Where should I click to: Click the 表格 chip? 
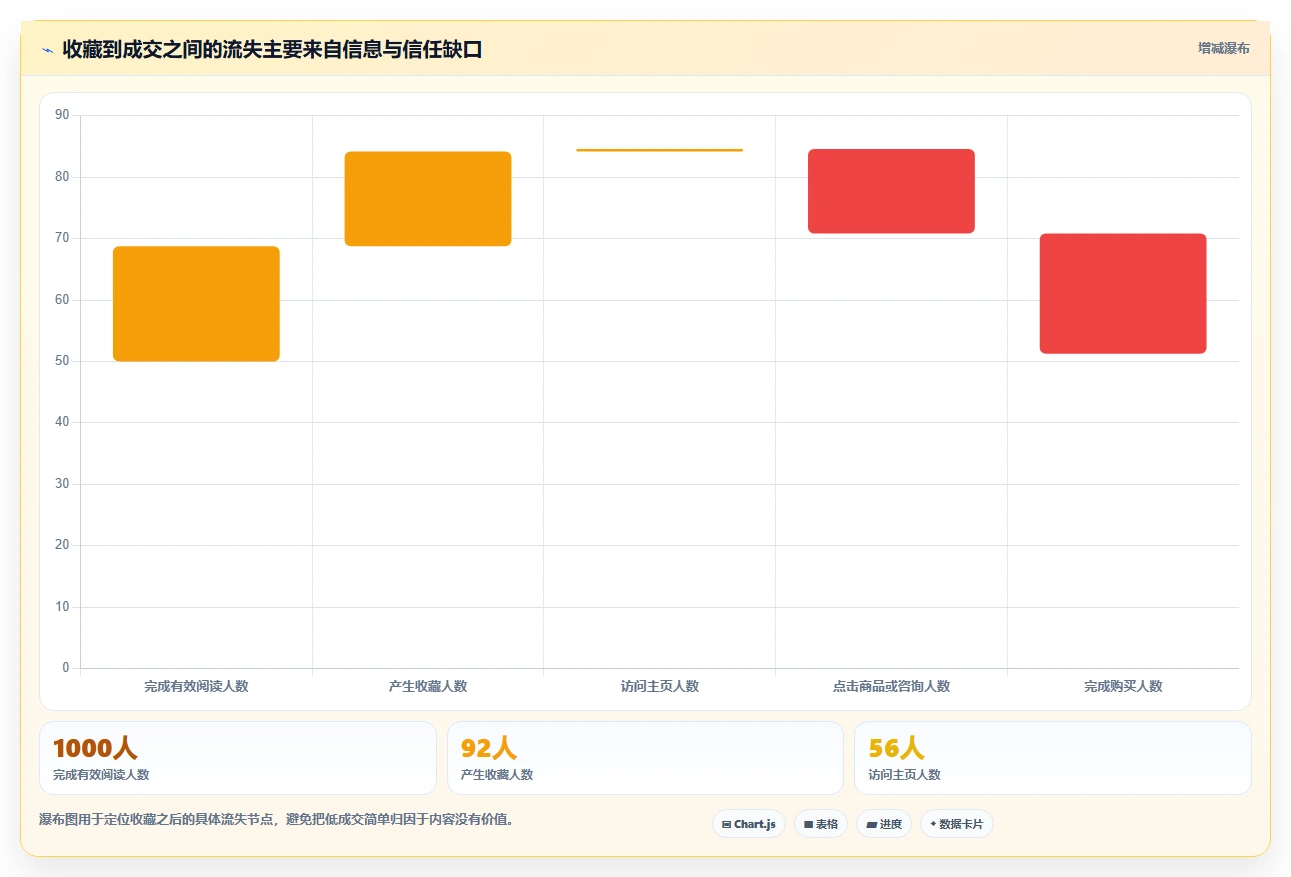[821, 824]
